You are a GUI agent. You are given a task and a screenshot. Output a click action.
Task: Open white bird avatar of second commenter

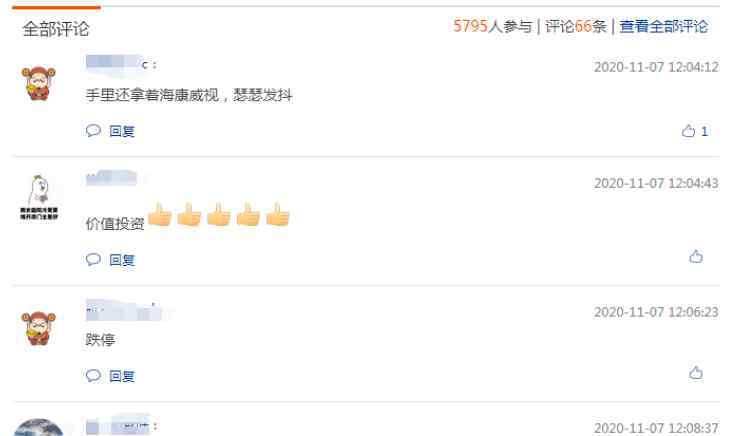coord(39,197)
